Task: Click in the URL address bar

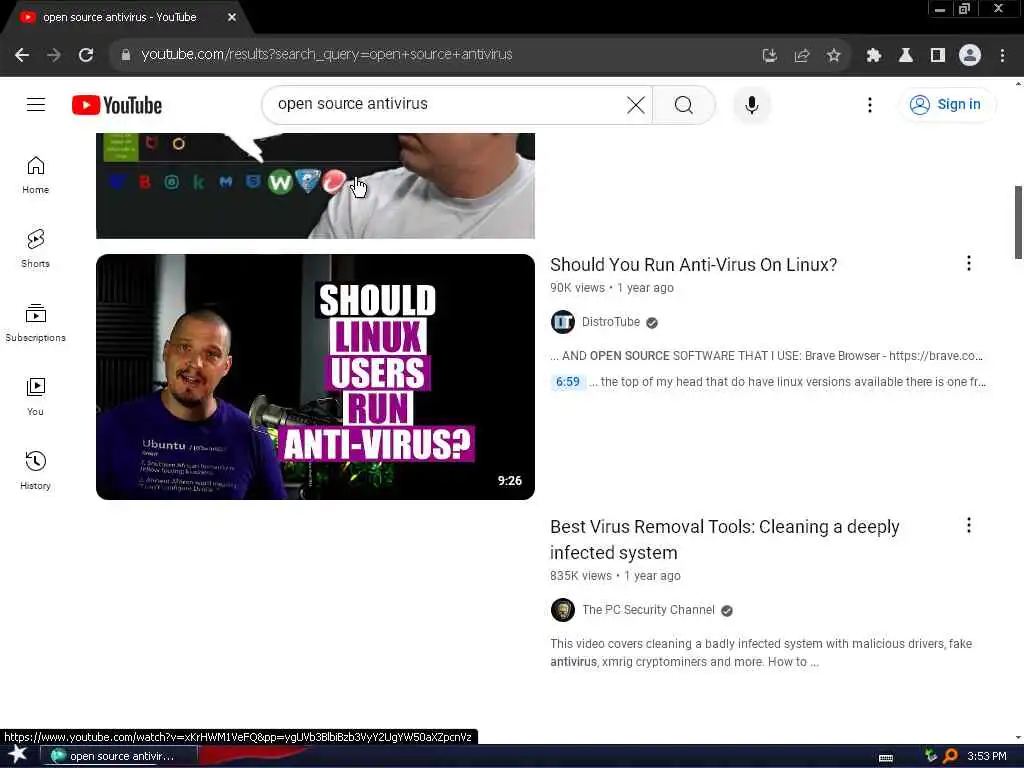Action: [444, 55]
